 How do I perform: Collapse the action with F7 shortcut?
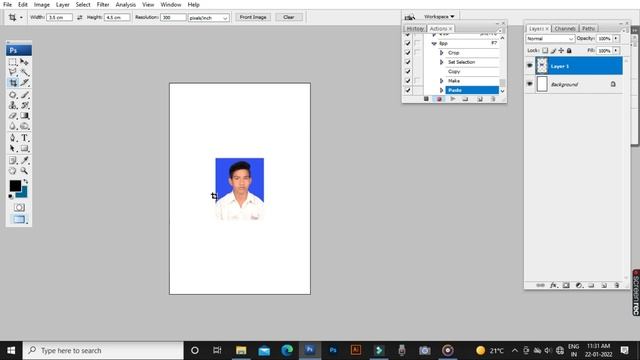point(434,43)
